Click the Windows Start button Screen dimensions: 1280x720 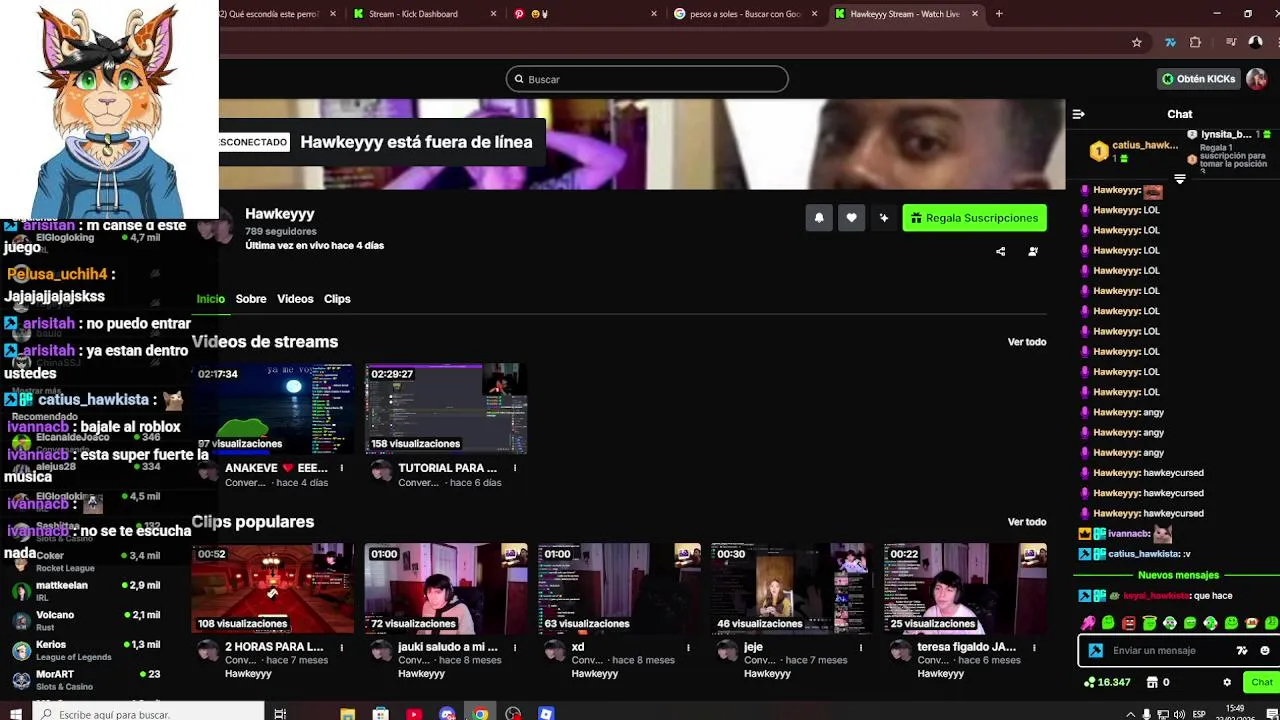click(x=15, y=713)
